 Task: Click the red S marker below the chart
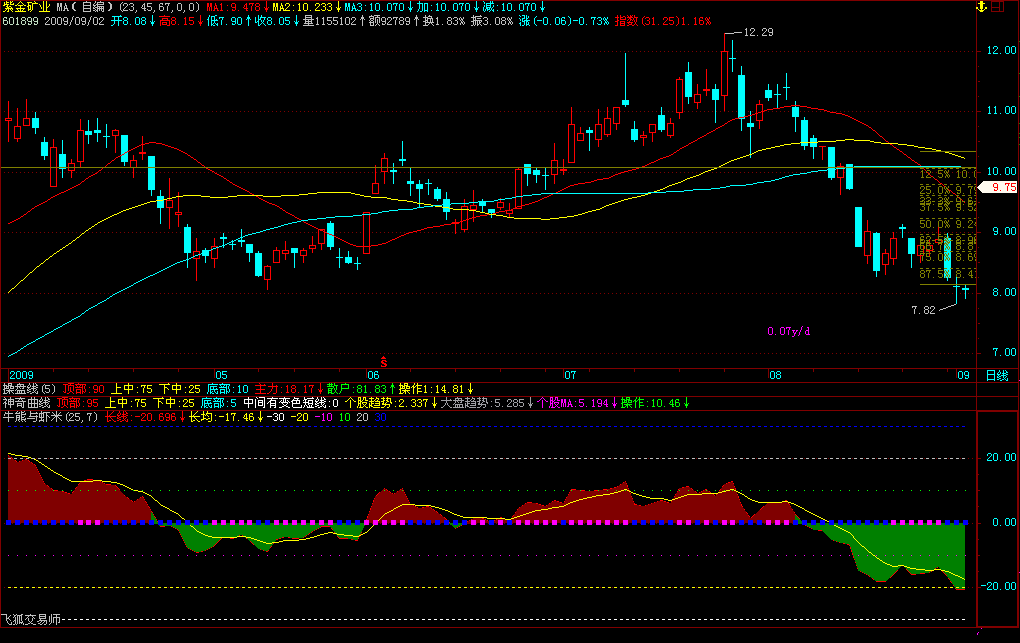point(384,362)
